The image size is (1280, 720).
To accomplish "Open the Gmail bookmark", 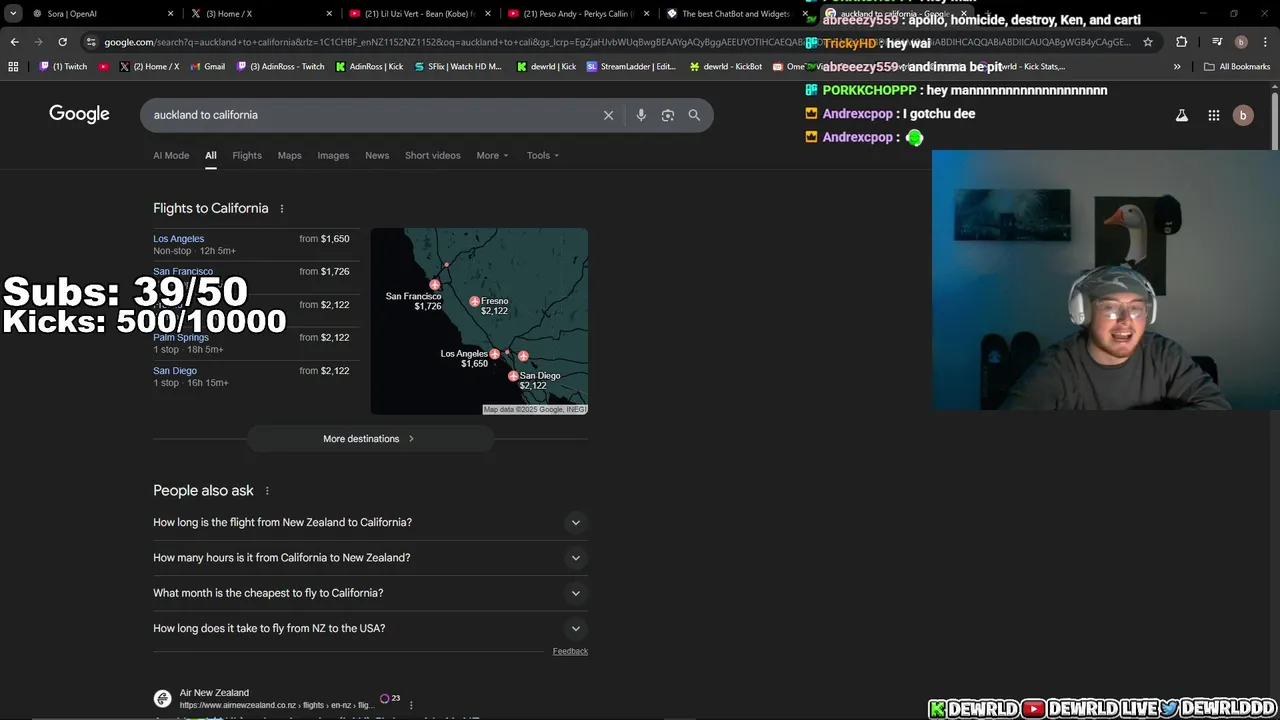I will 207,66.
